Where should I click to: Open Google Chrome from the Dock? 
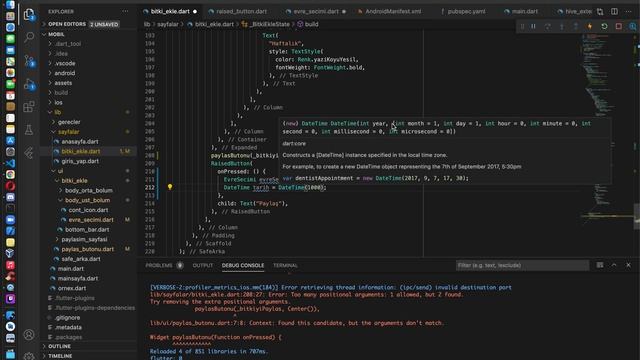tap(10, 174)
